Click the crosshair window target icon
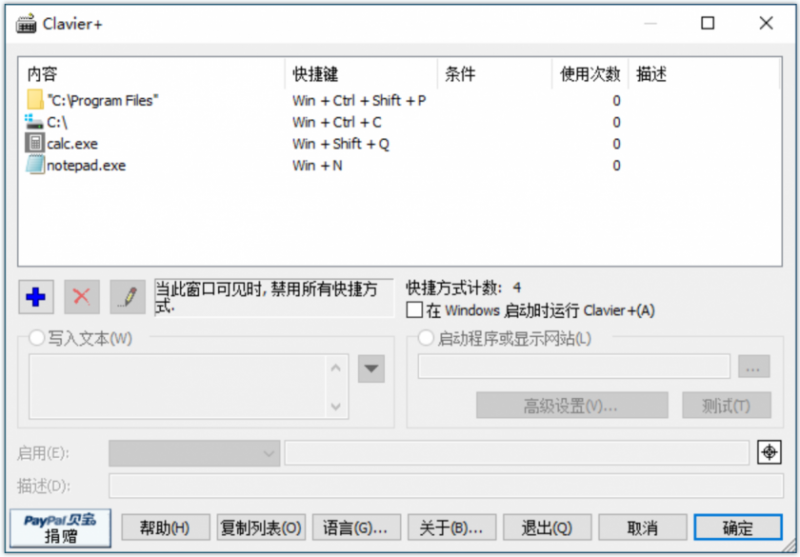 [769, 452]
